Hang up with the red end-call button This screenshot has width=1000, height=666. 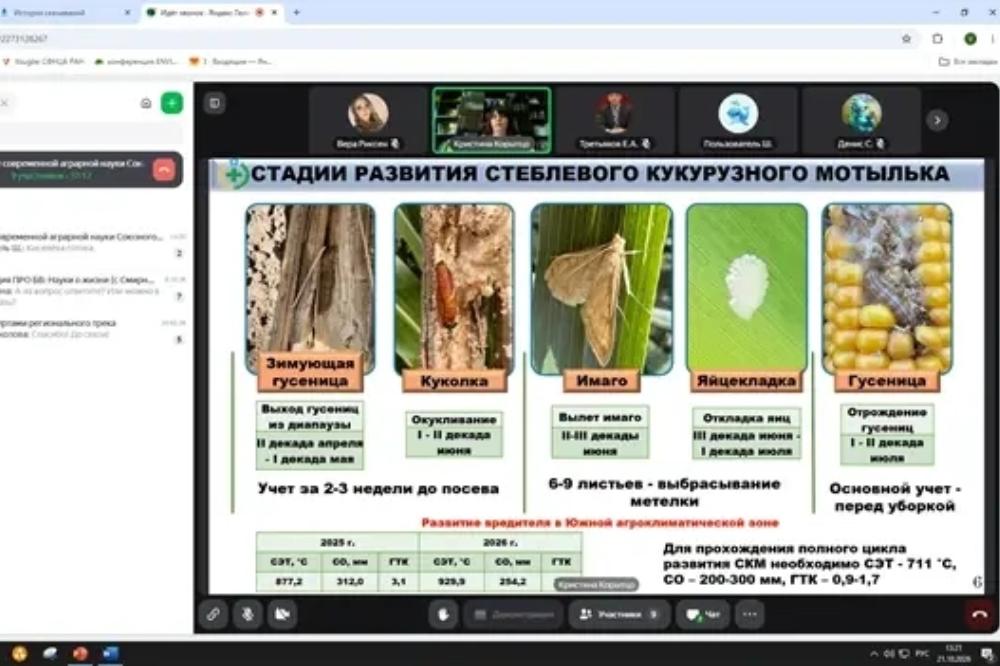click(980, 614)
